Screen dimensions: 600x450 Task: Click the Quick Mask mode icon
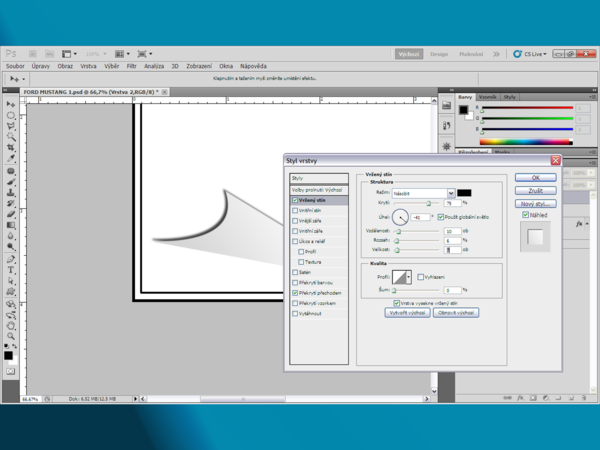11,371
